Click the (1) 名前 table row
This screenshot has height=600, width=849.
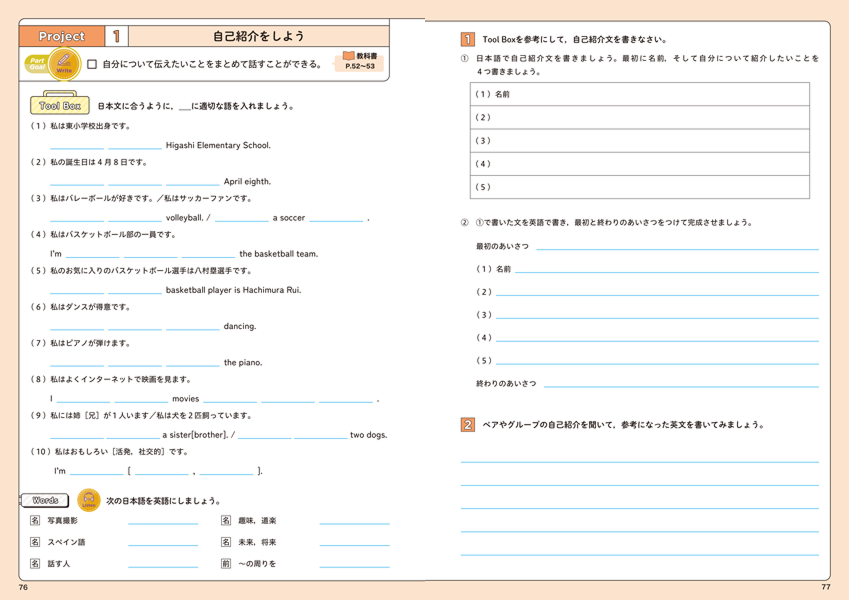[x=639, y=94]
